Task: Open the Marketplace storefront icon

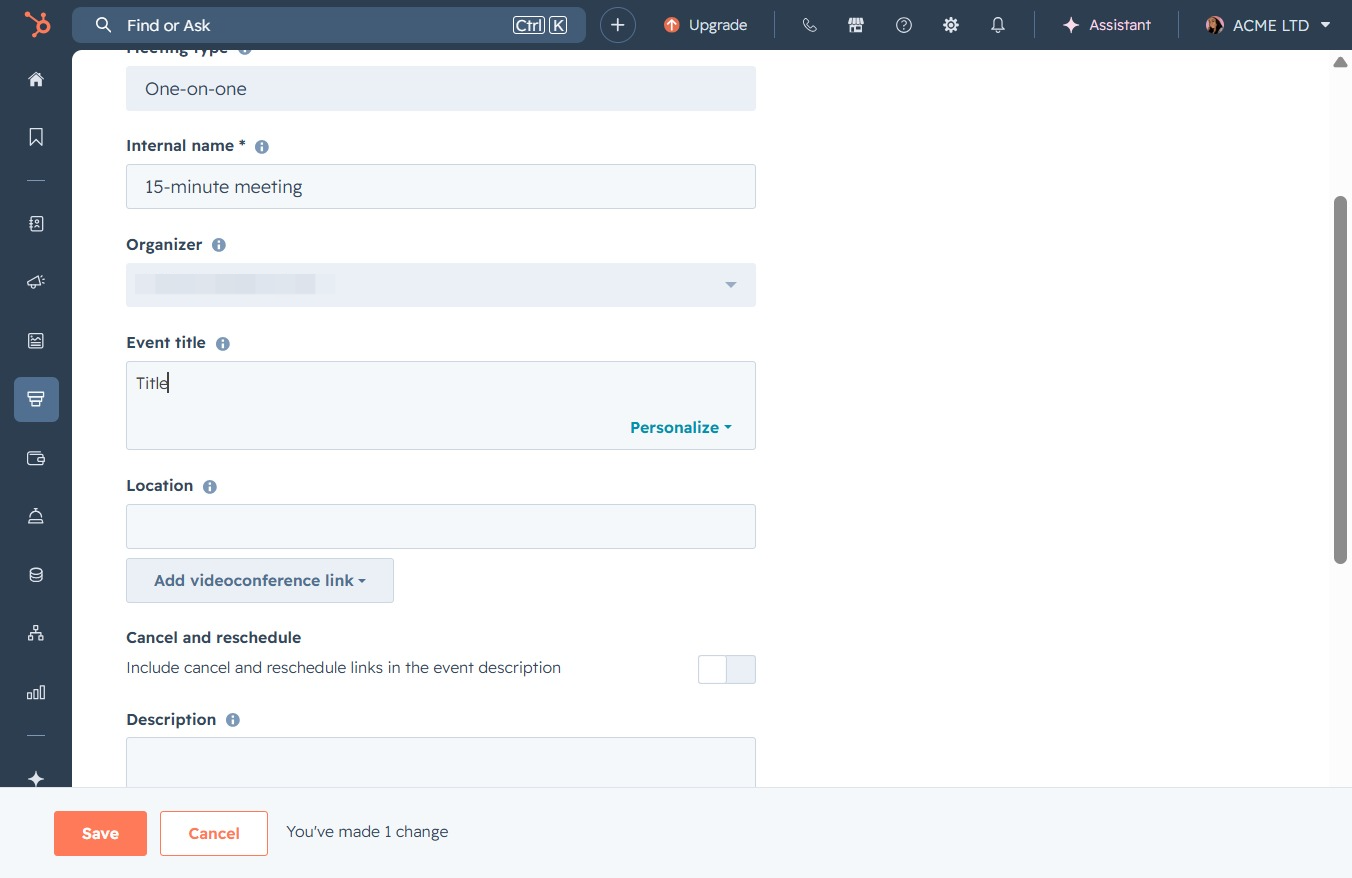Action: tap(856, 25)
